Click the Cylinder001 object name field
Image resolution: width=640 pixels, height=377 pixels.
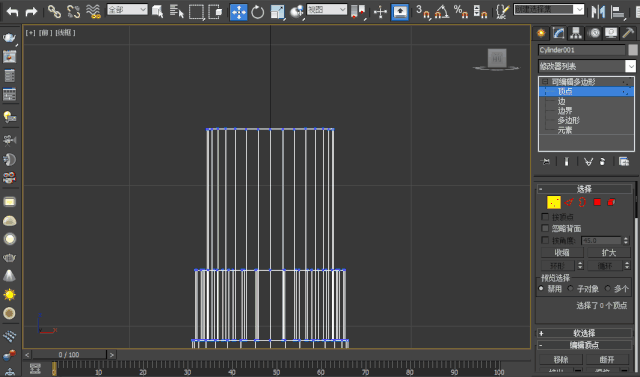(581, 50)
